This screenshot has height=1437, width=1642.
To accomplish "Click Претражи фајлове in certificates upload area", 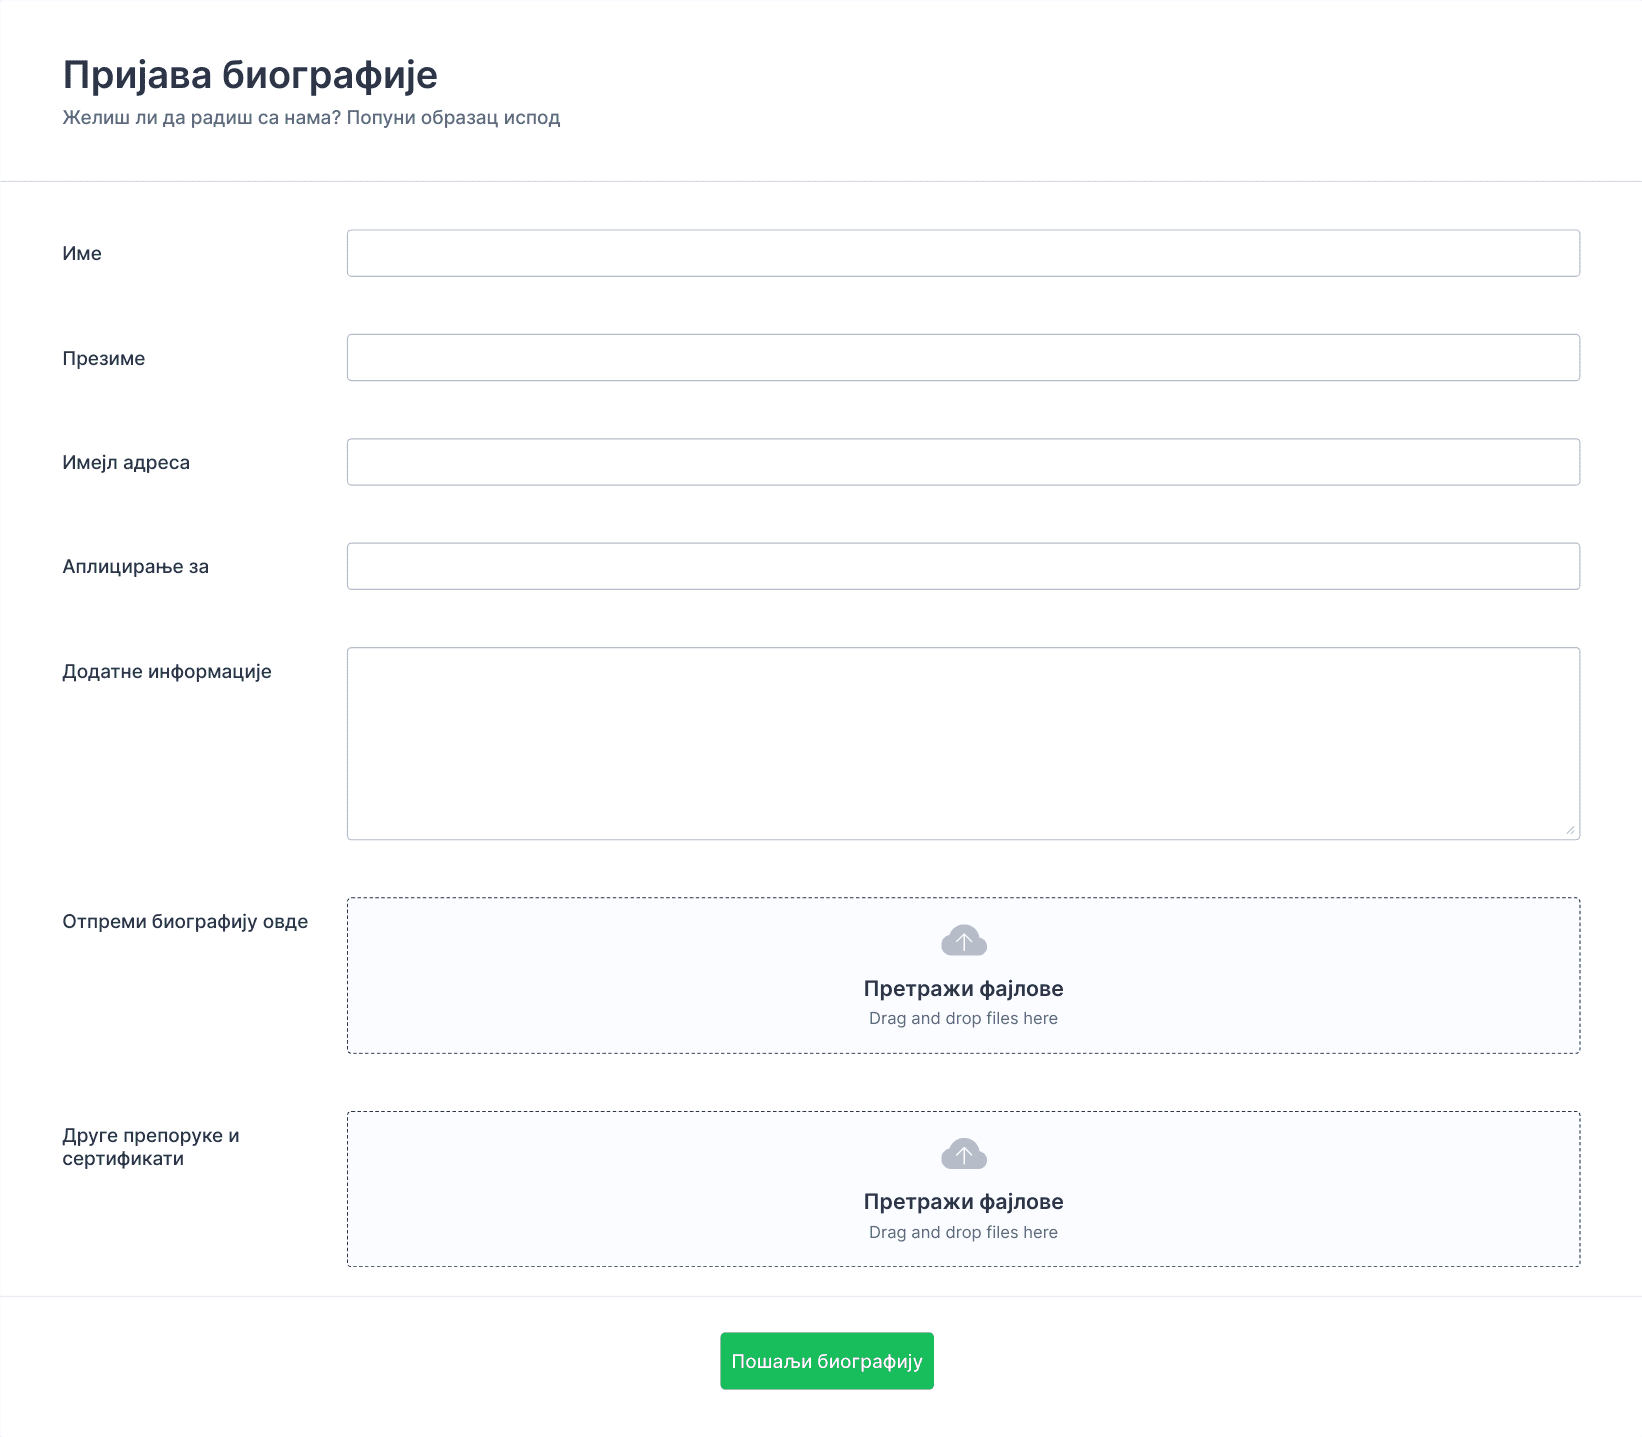I will 963,1201.
